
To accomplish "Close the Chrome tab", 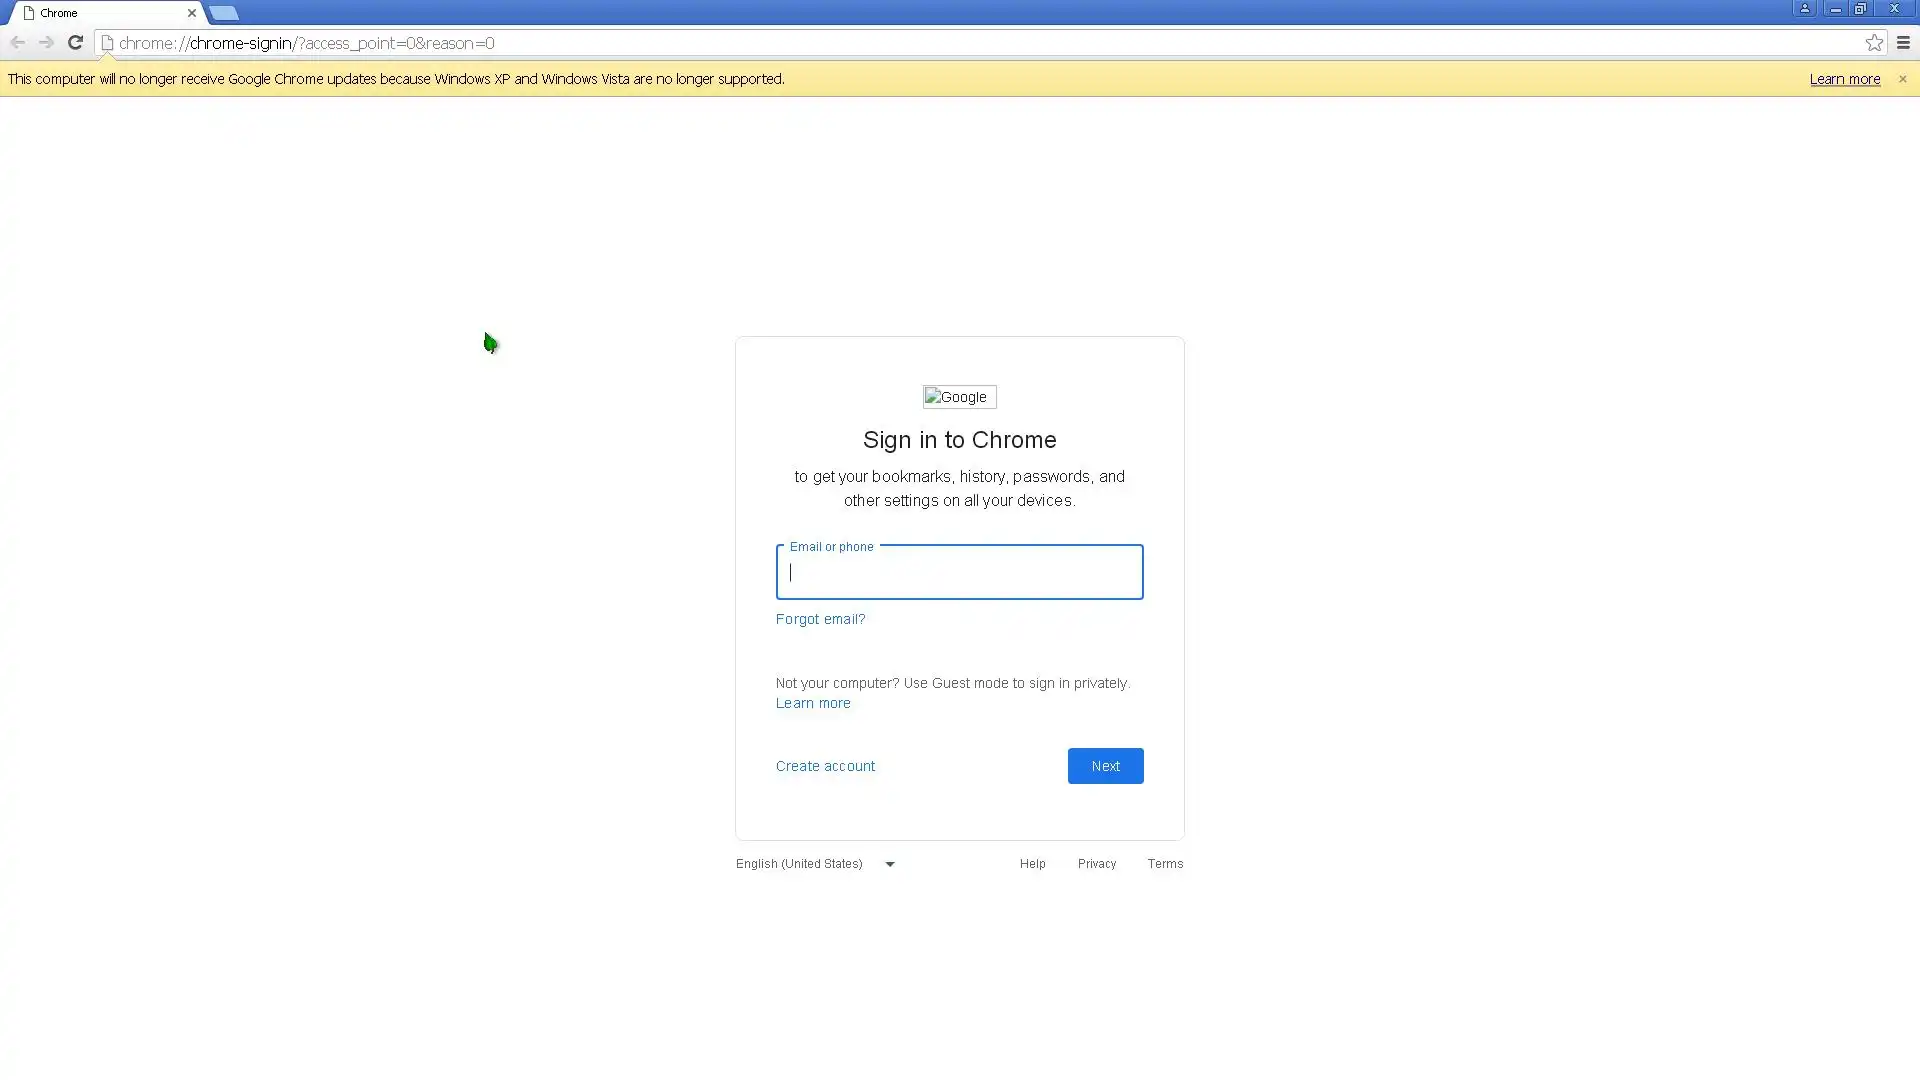I will [192, 13].
